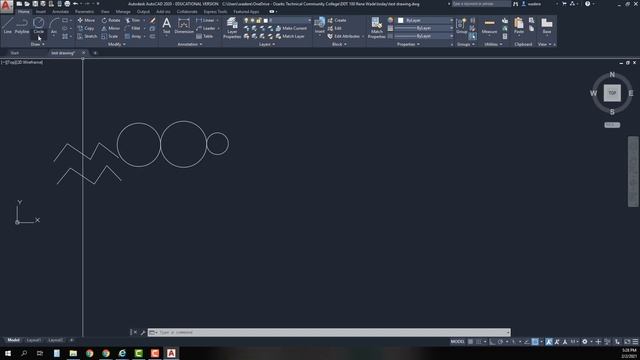Insert a Linear dimension
Image resolution: width=640 pixels, height=360 pixels.
[205, 20]
